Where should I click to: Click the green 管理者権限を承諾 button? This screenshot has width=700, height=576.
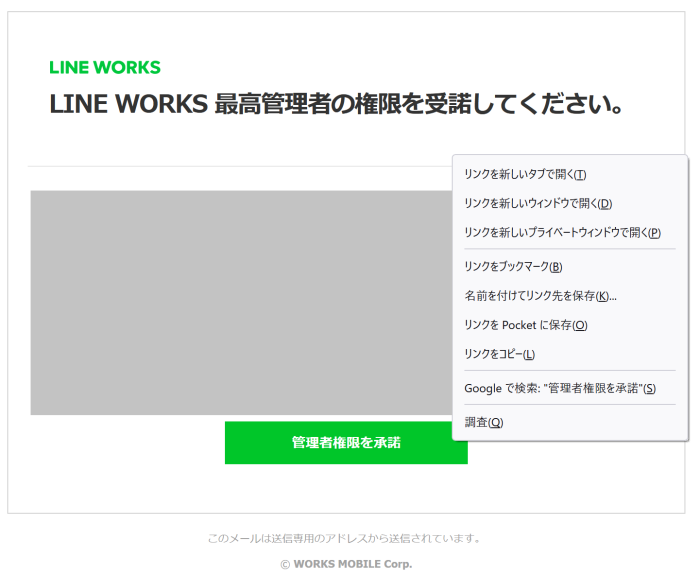pyautogui.click(x=346, y=442)
